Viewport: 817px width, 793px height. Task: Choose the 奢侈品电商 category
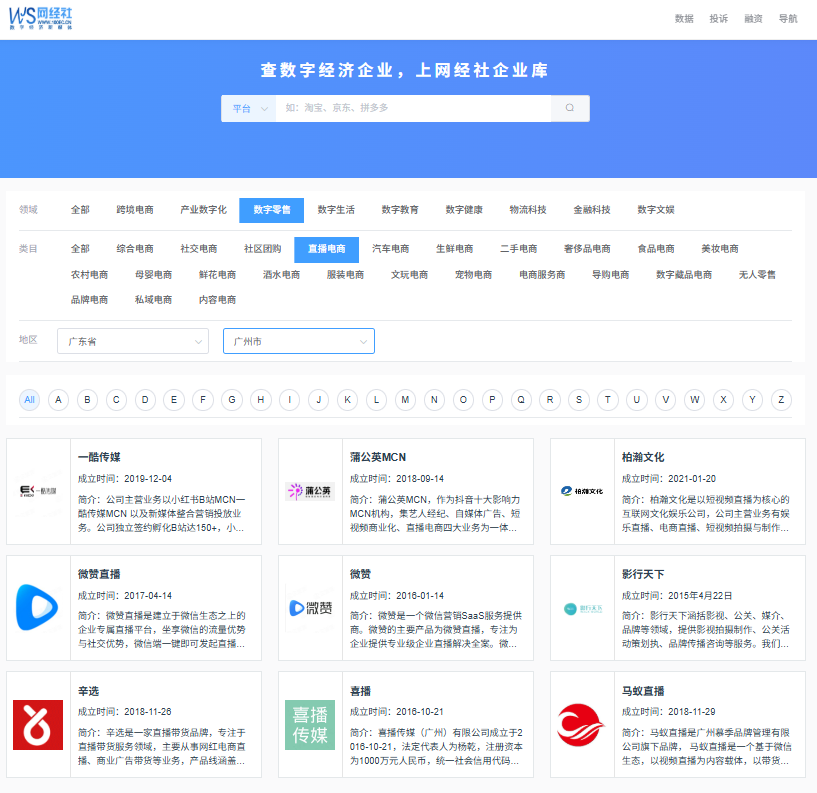587,249
